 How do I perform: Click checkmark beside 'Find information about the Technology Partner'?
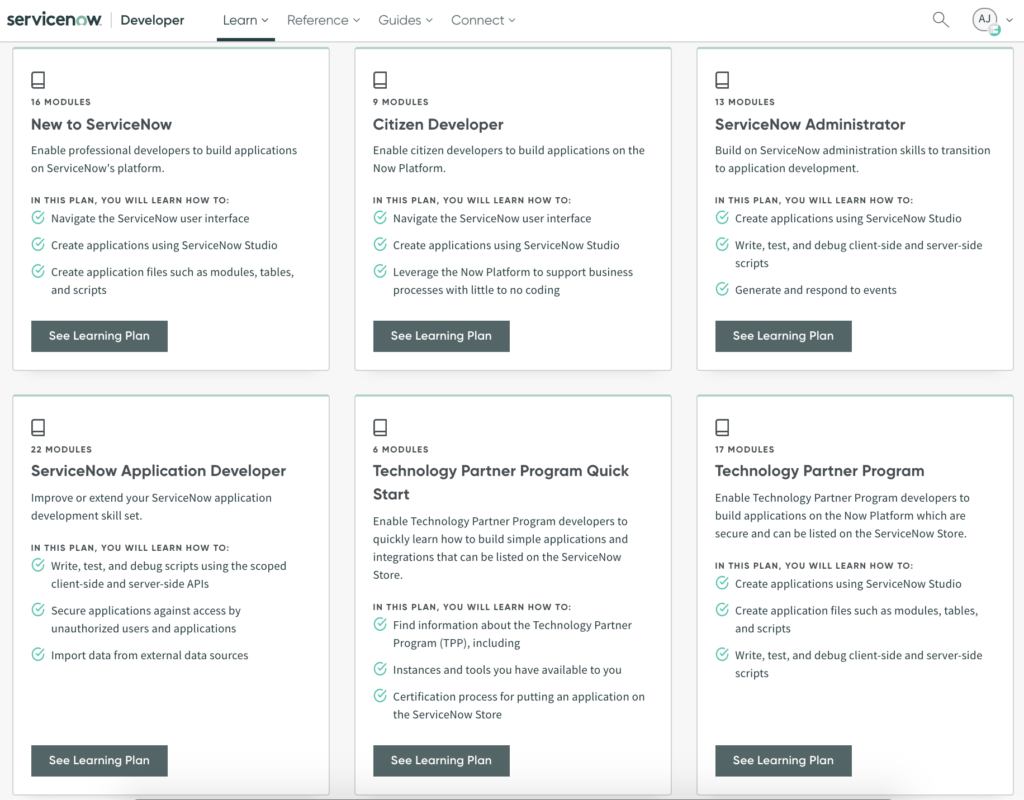click(380, 624)
